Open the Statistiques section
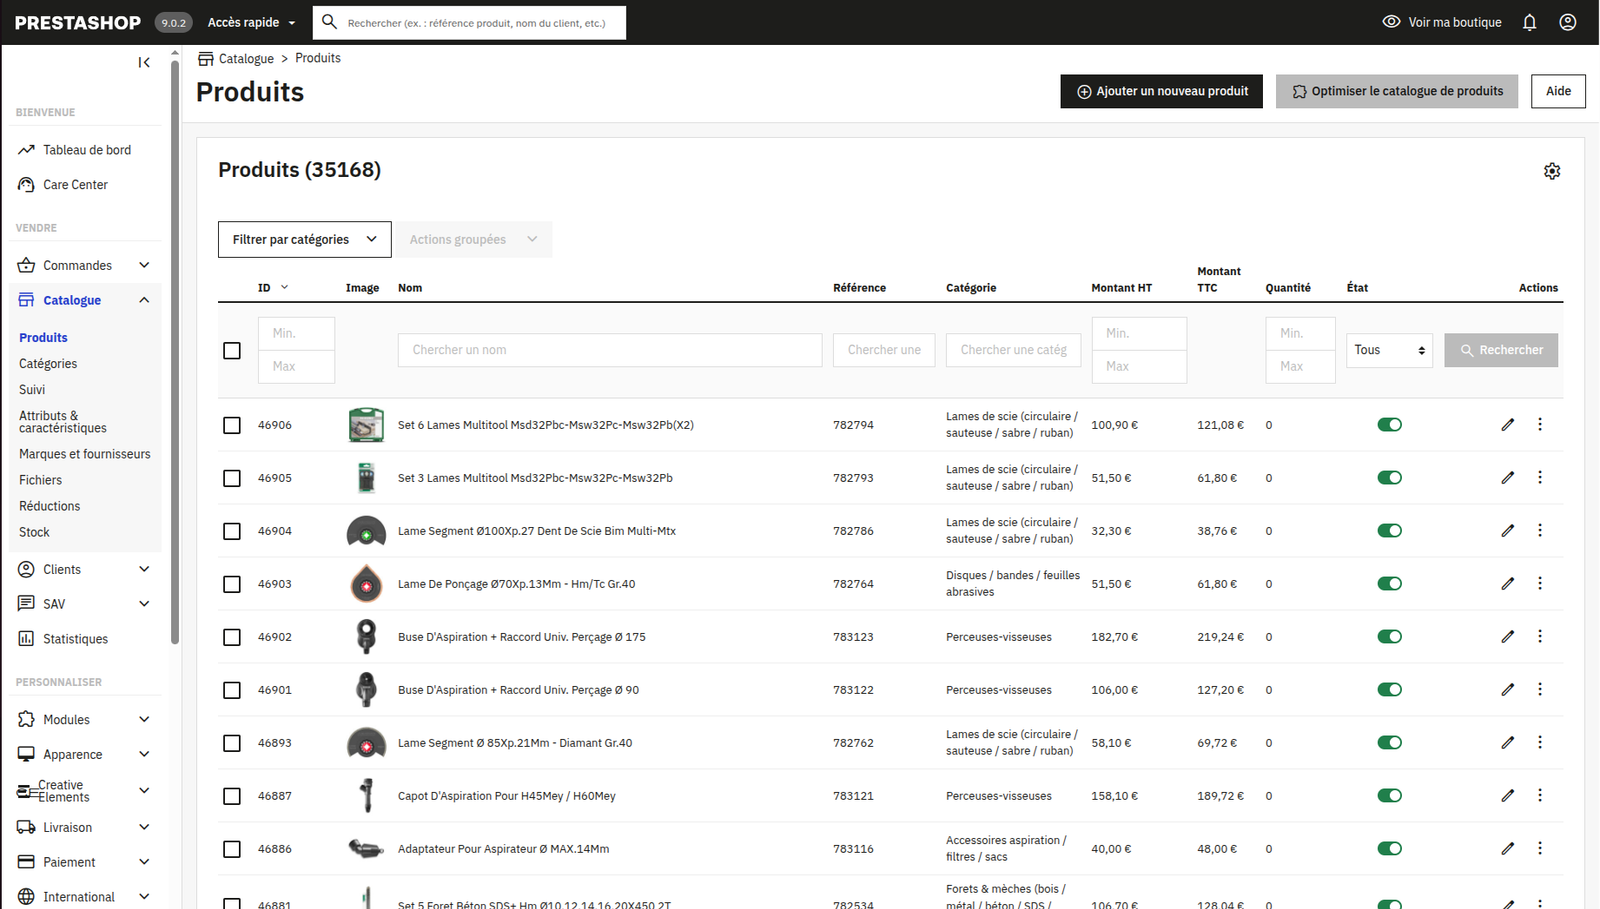The height and width of the screenshot is (909, 1600). pyautogui.click(x=75, y=638)
